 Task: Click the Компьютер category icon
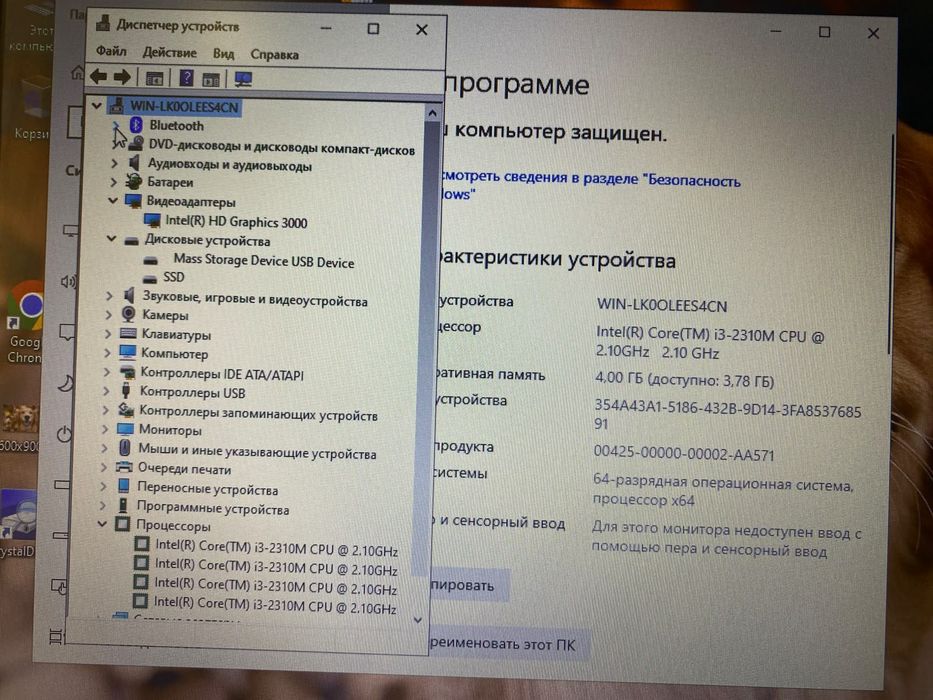coord(127,352)
